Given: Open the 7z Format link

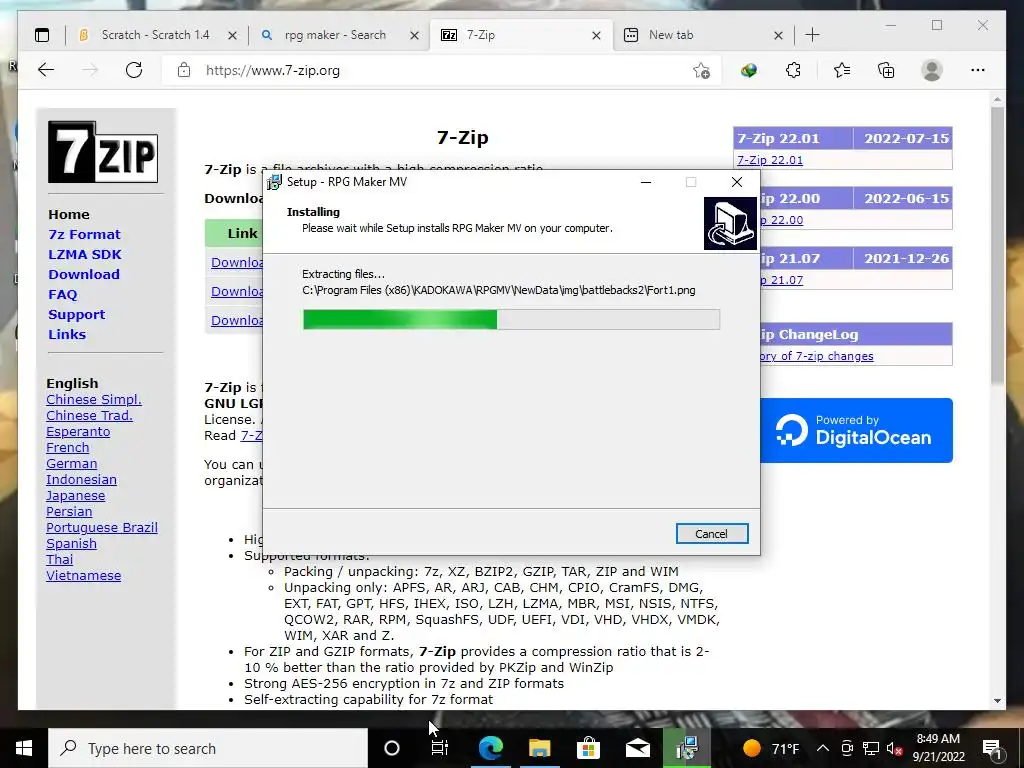Looking at the screenshot, I should pyautogui.click(x=84, y=234).
